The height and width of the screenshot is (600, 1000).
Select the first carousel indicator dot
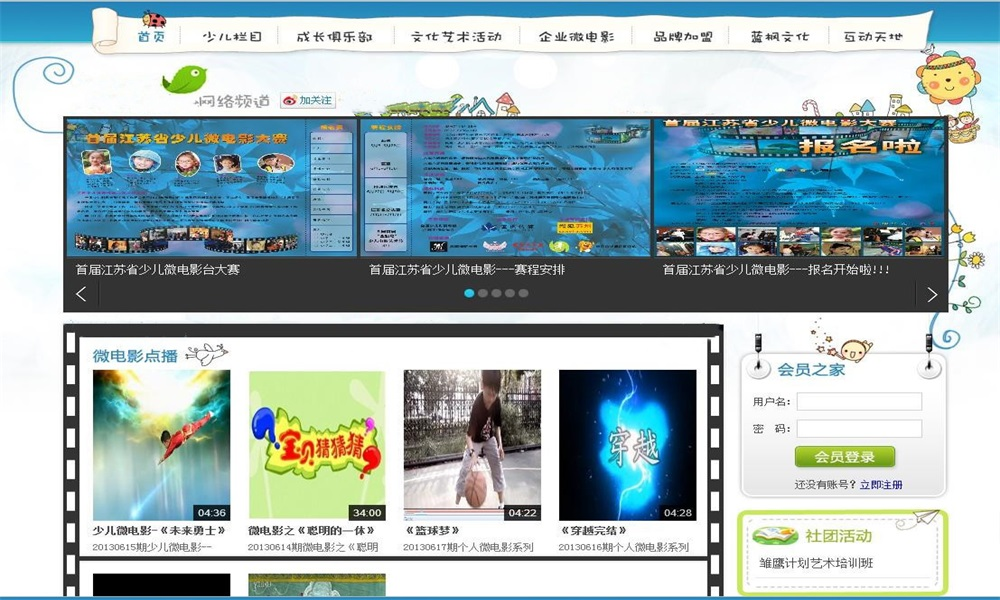tap(468, 293)
